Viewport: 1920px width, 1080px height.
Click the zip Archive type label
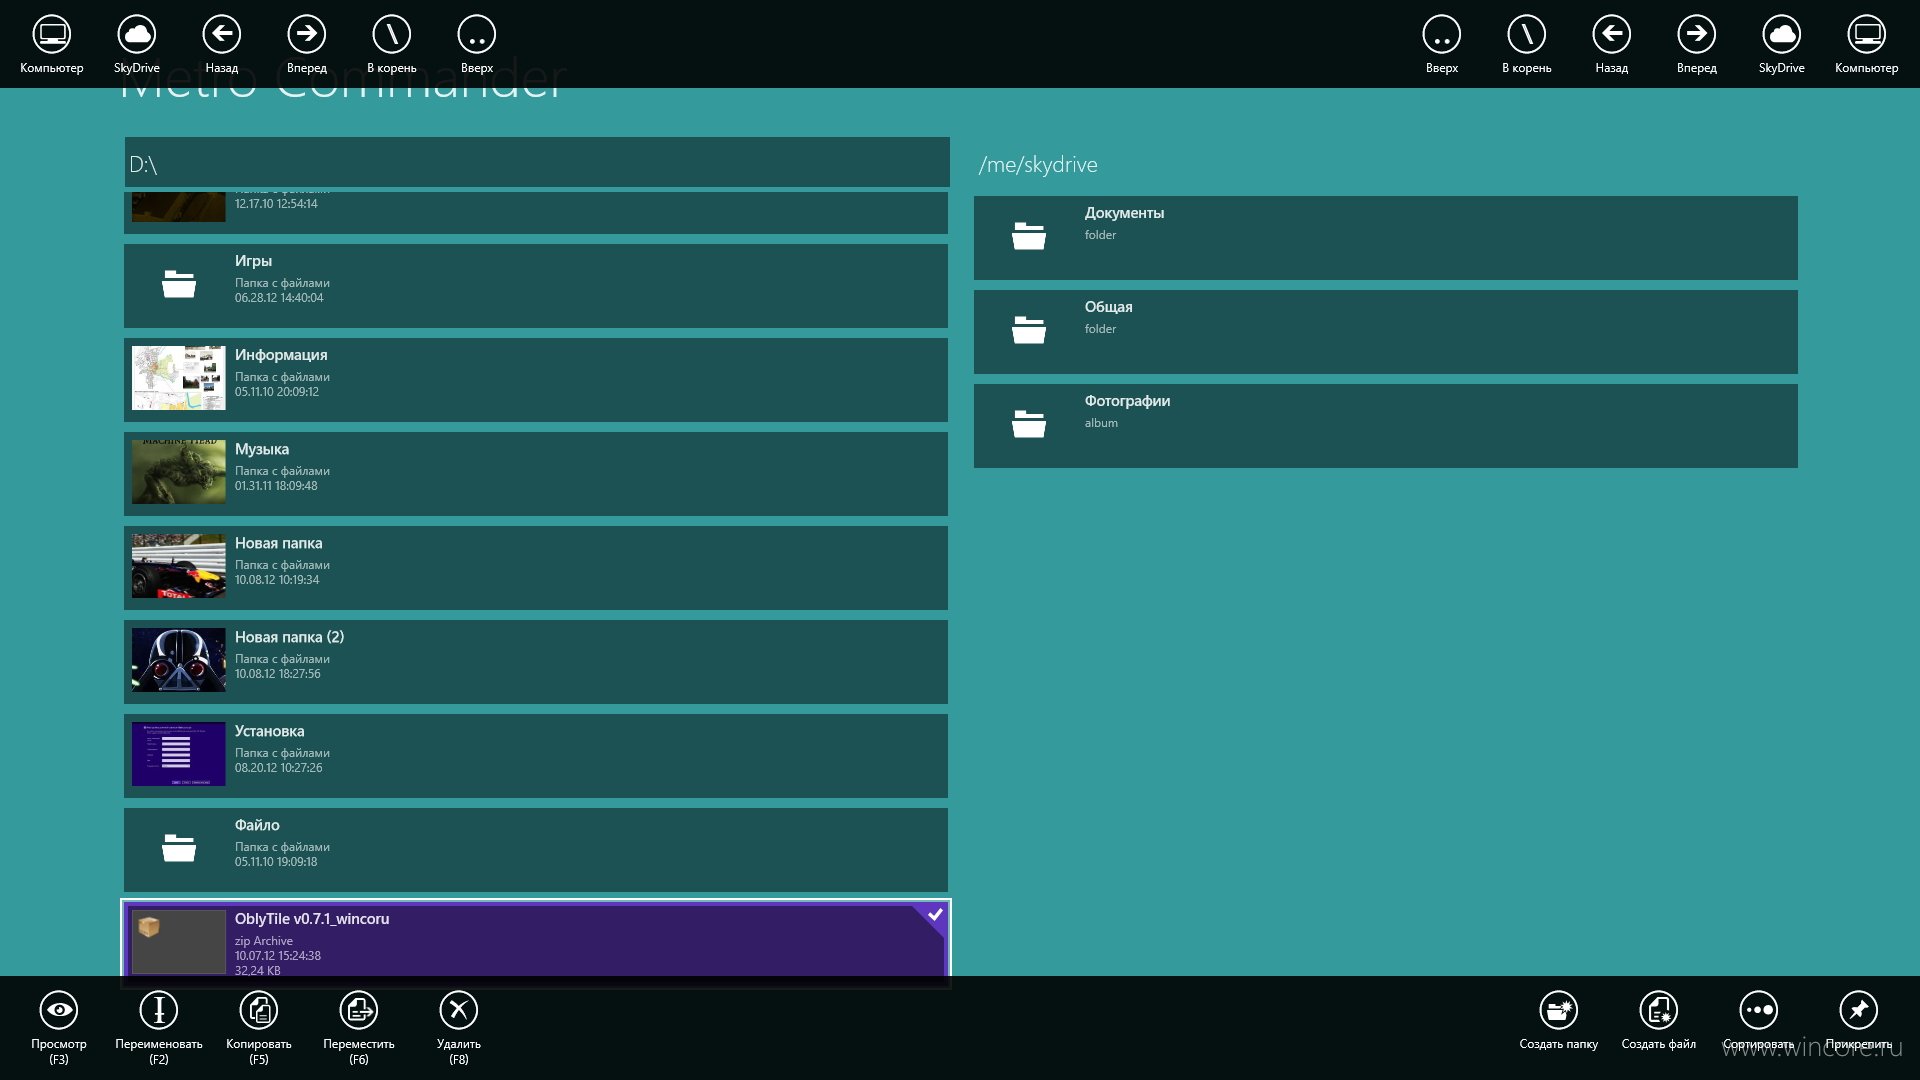(x=264, y=941)
